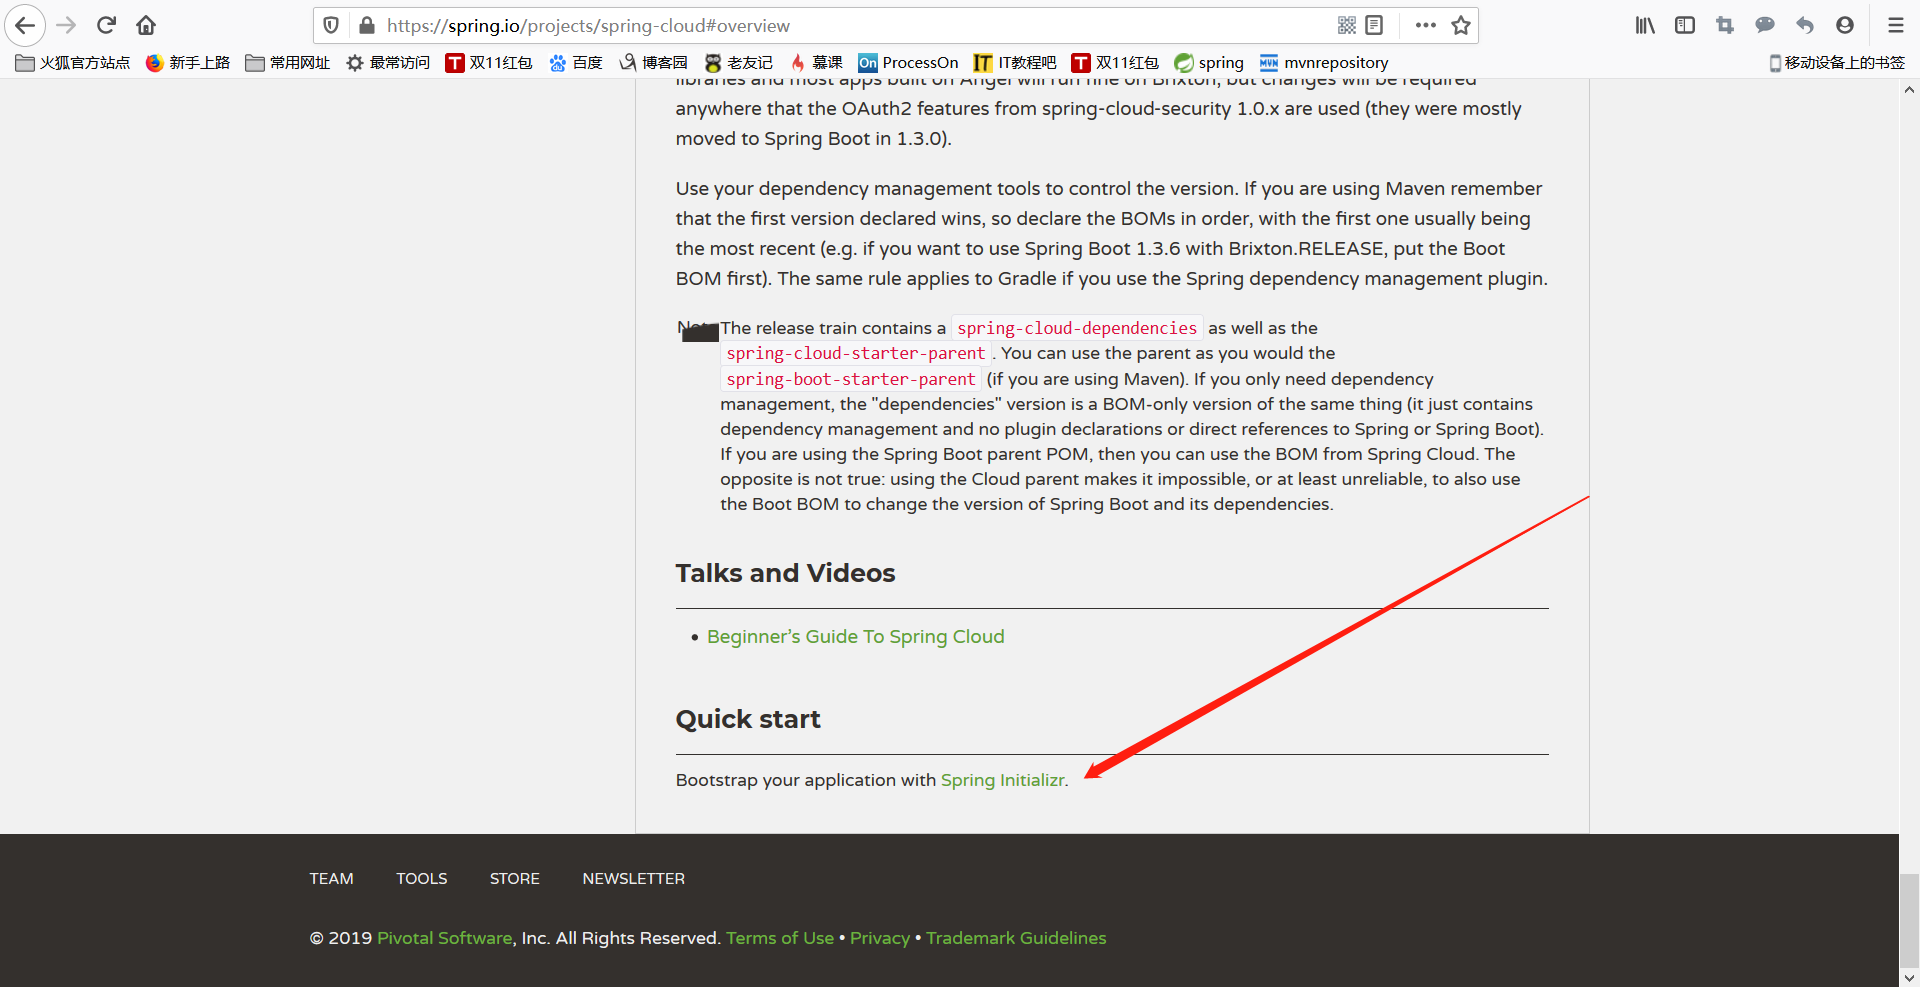Open page actions three-dots menu
The height and width of the screenshot is (987, 1920).
[1426, 25]
